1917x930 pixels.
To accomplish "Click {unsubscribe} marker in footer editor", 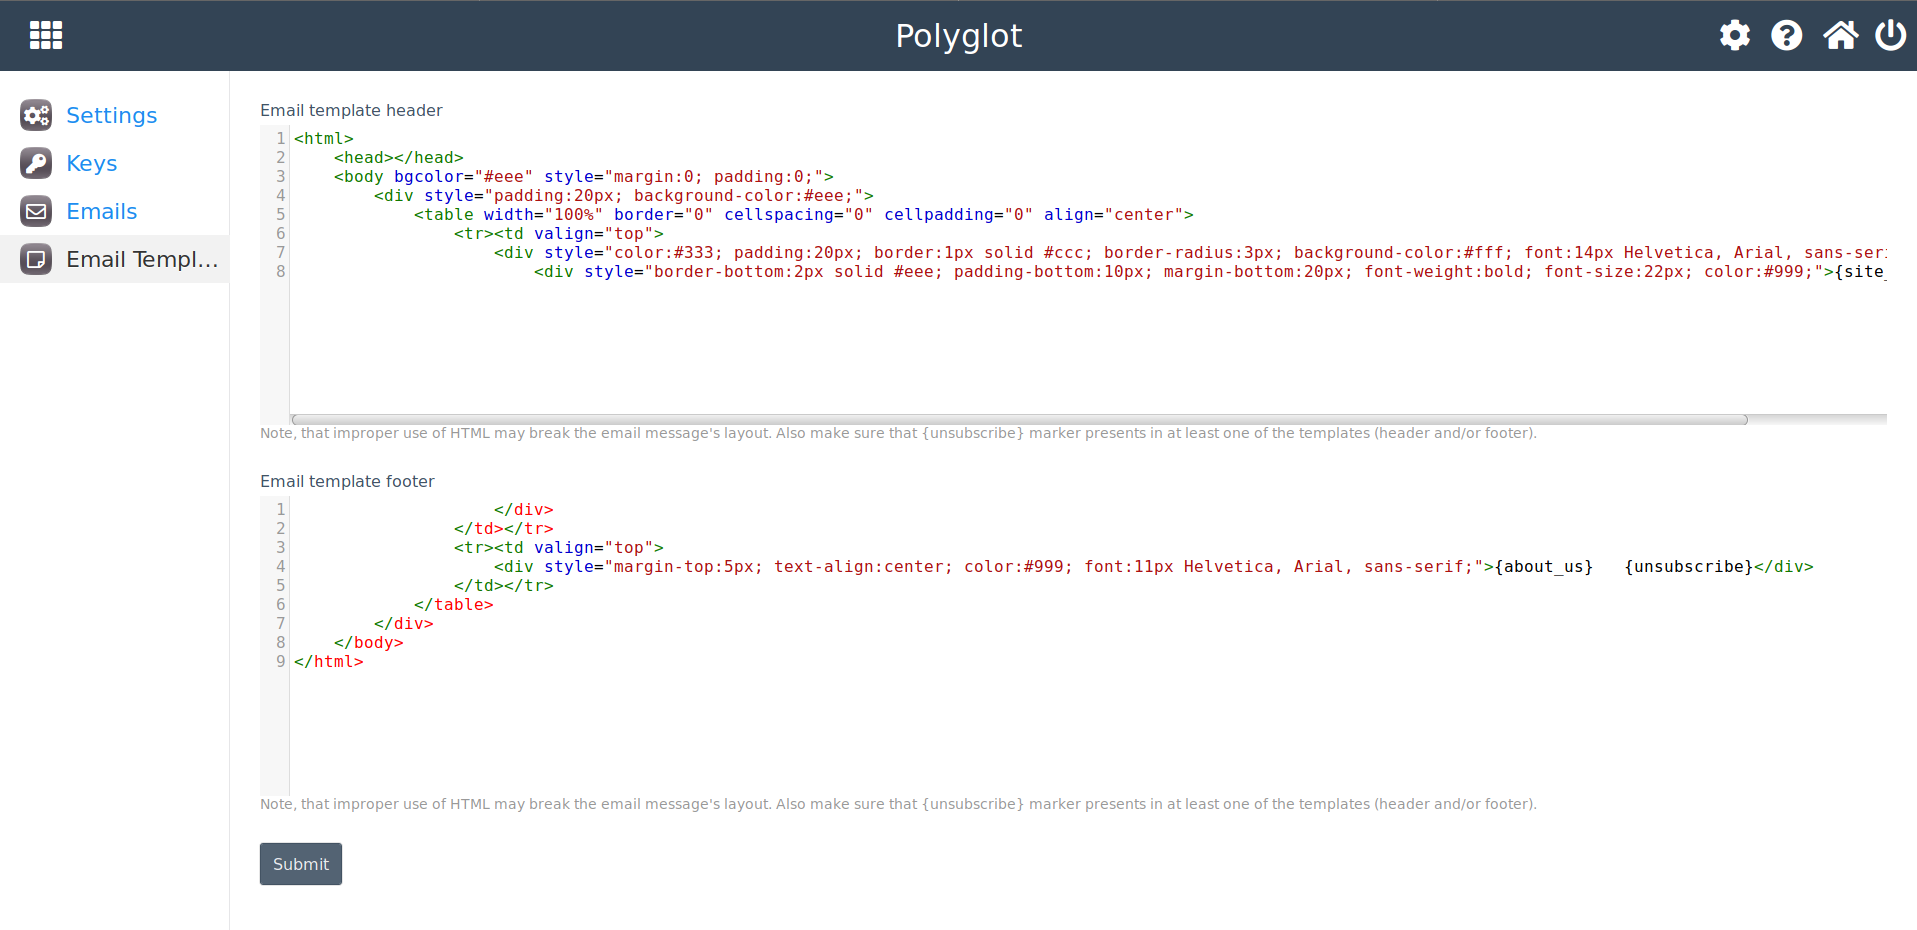I will [x=1689, y=567].
